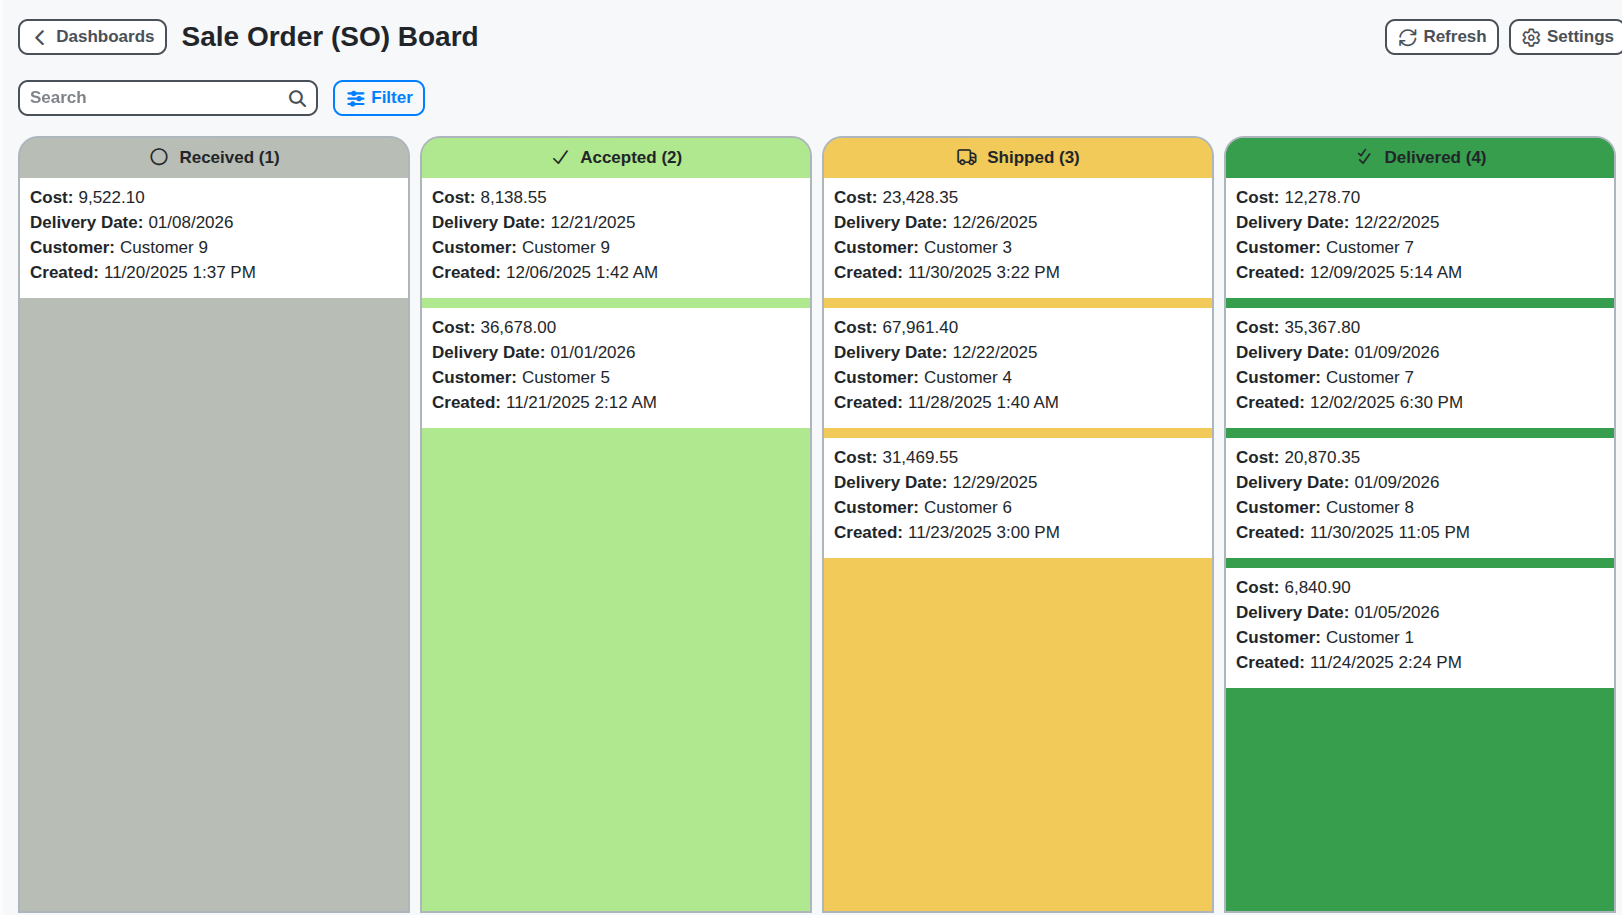
Task: Click the Accepted (2) column header
Action: [x=615, y=157]
